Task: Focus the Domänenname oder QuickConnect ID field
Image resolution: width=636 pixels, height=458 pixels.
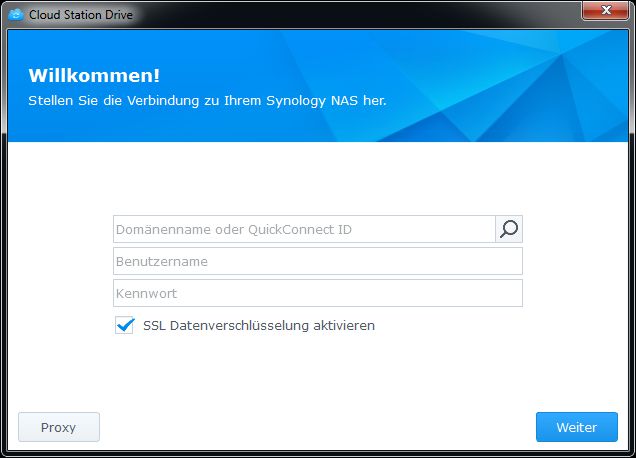Action: click(x=304, y=229)
